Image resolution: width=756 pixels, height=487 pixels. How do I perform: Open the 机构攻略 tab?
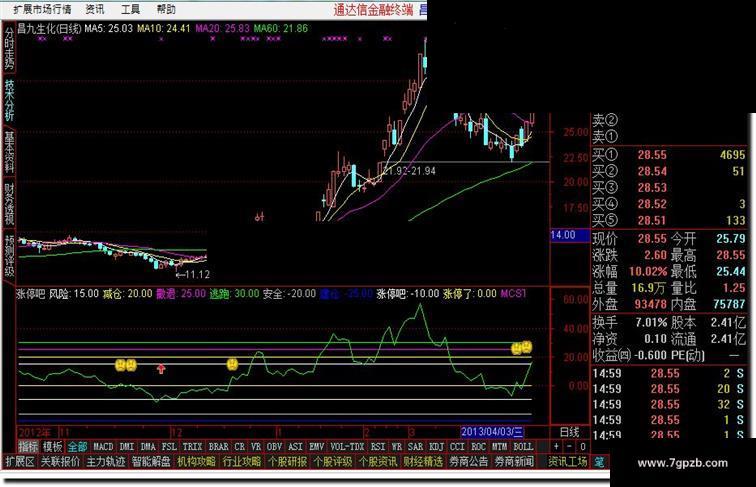pos(196,461)
